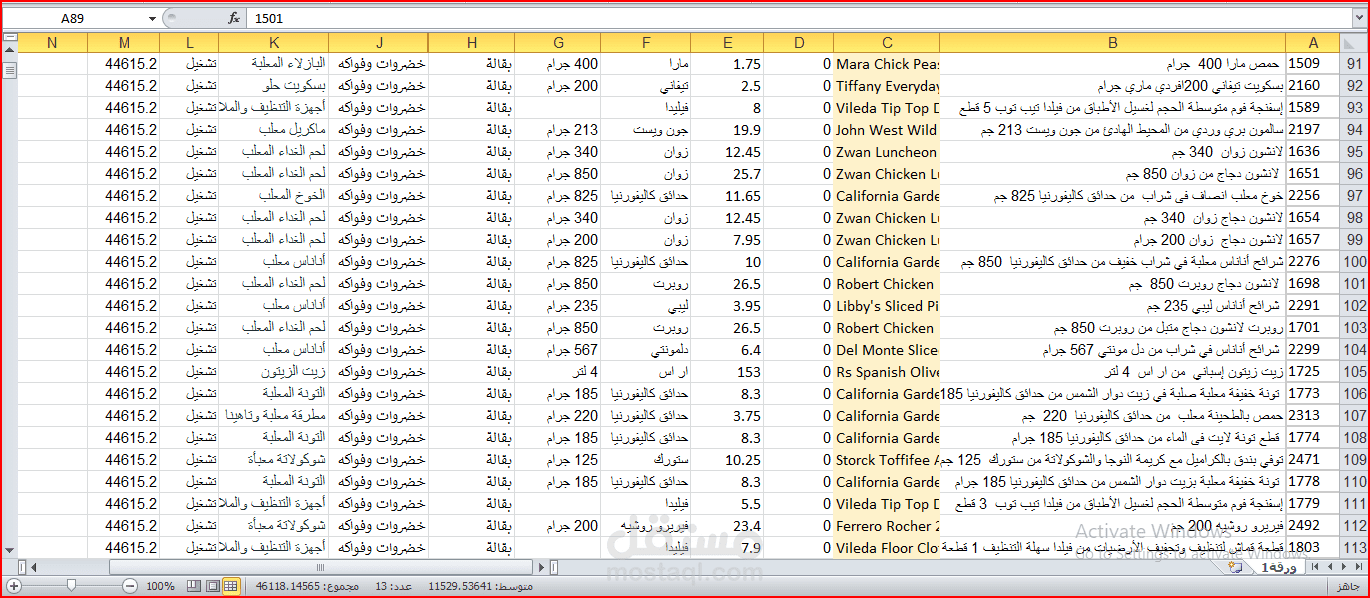Go to the last sheet navigation arrow
1370x598 pixels.
(x=1315, y=566)
